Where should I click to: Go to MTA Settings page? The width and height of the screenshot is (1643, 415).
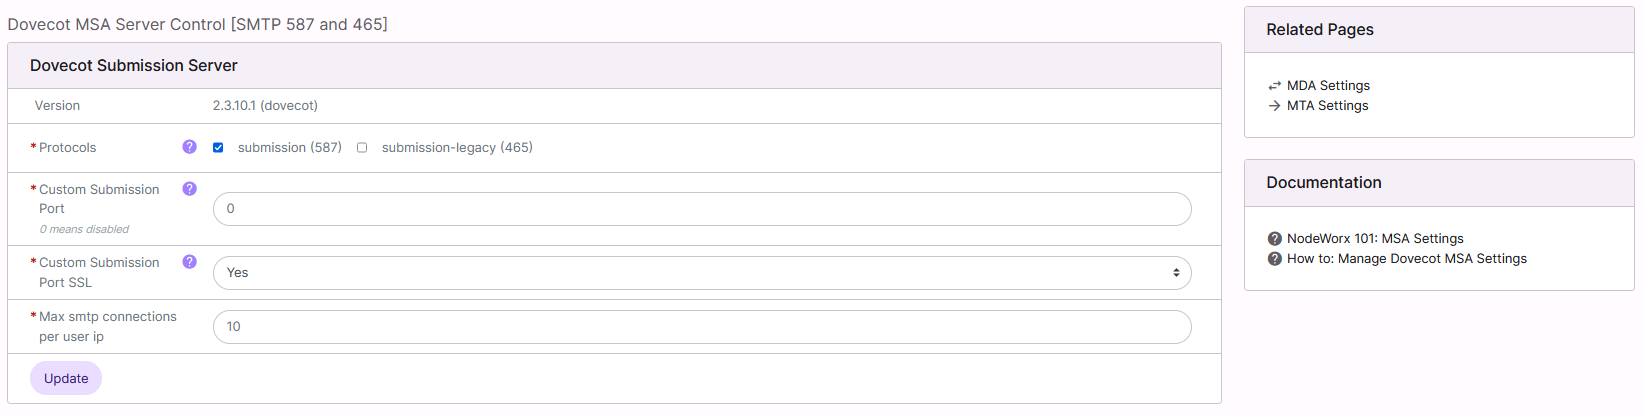coord(1327,106)
